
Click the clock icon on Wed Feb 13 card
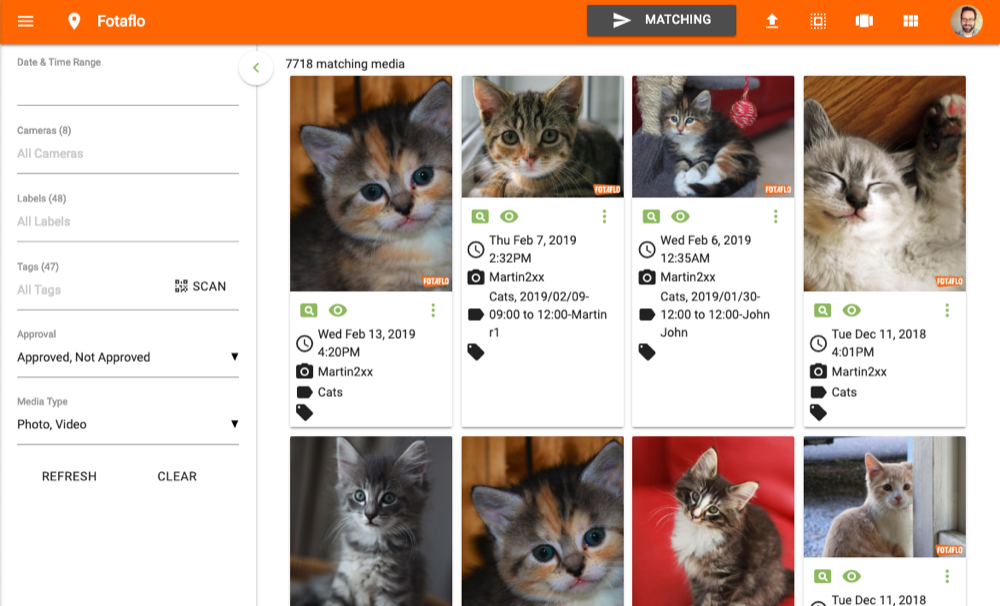[305, 343]
